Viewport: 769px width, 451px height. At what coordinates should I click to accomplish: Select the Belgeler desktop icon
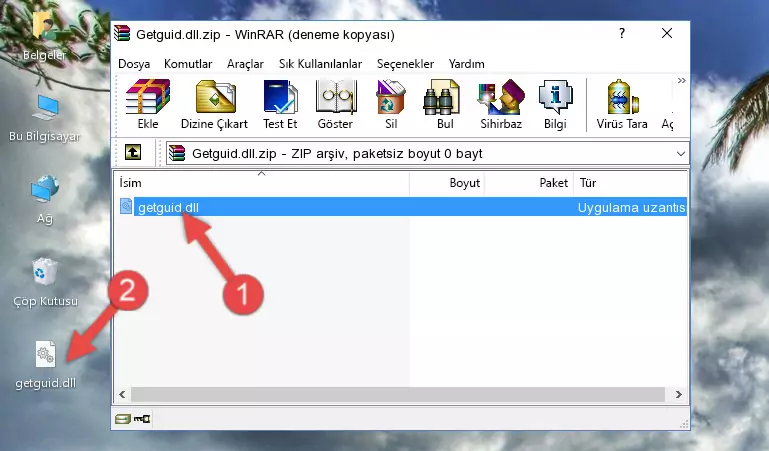tap(45, 35)
